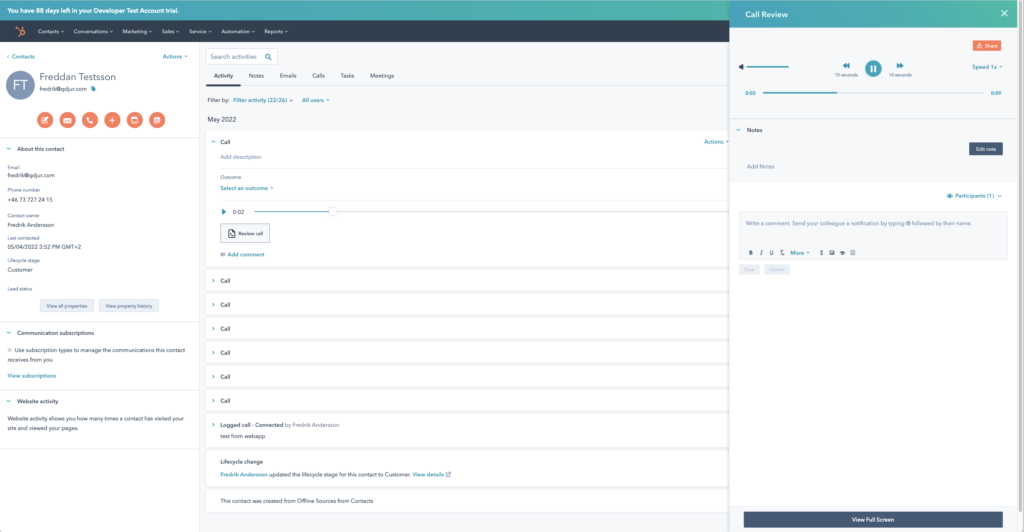Click the Call Review playback progress bar

(873, 93)
